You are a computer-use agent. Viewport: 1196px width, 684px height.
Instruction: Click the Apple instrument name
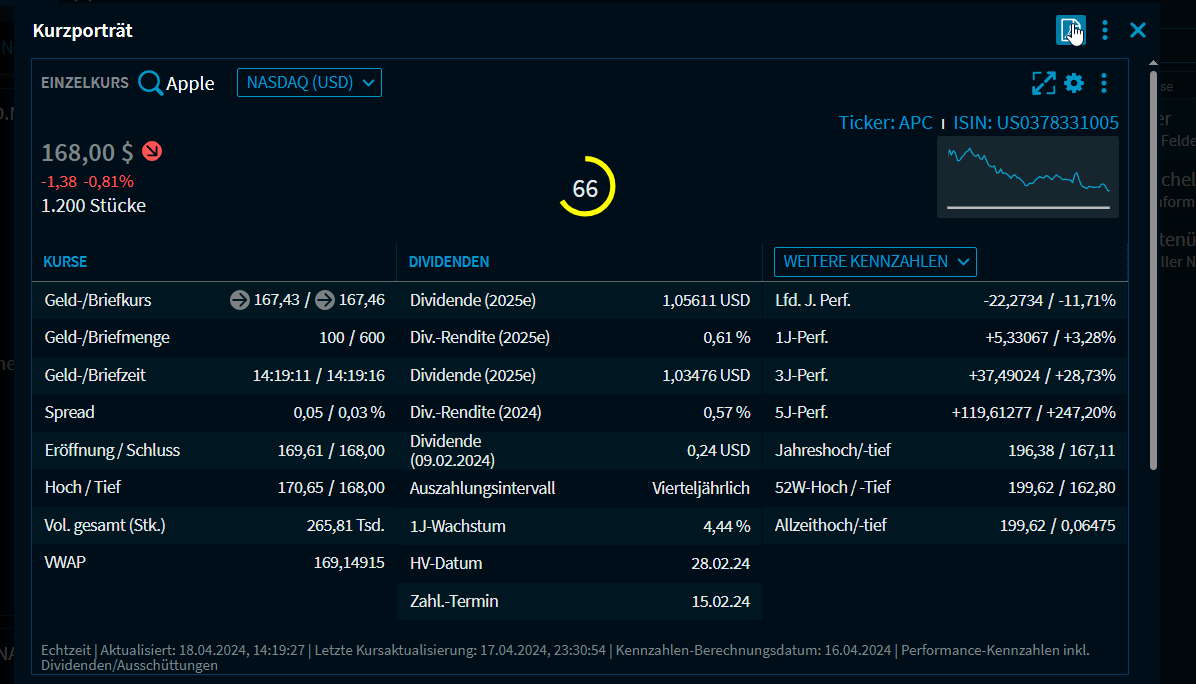coord(190,84)
